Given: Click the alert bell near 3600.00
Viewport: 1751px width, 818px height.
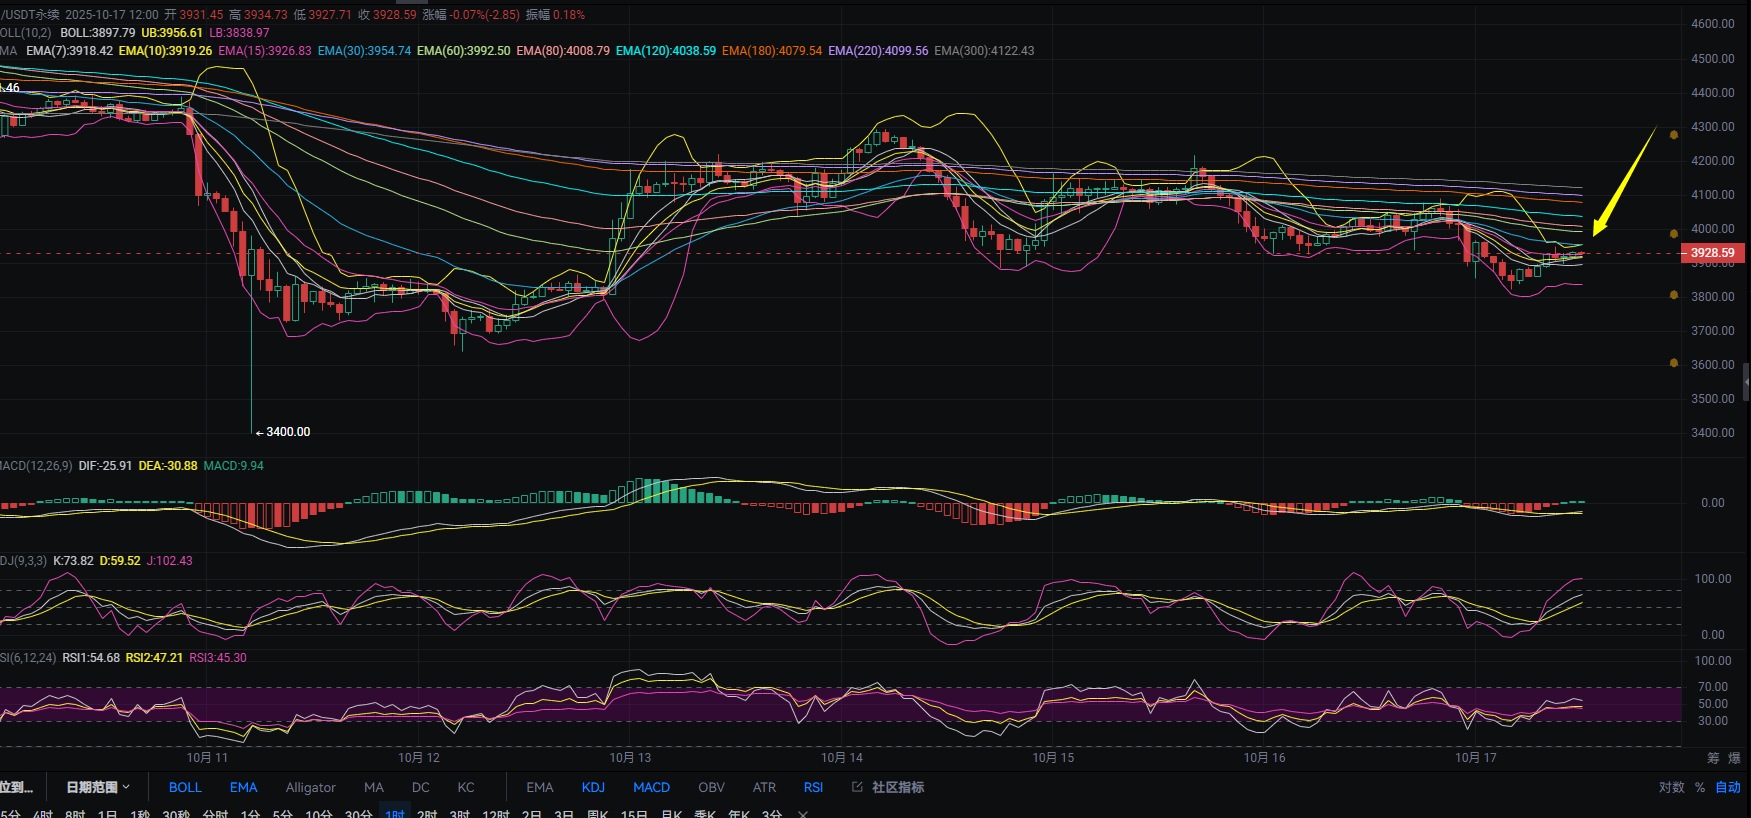Looking at the screenshot, I should coord(1674,363).
